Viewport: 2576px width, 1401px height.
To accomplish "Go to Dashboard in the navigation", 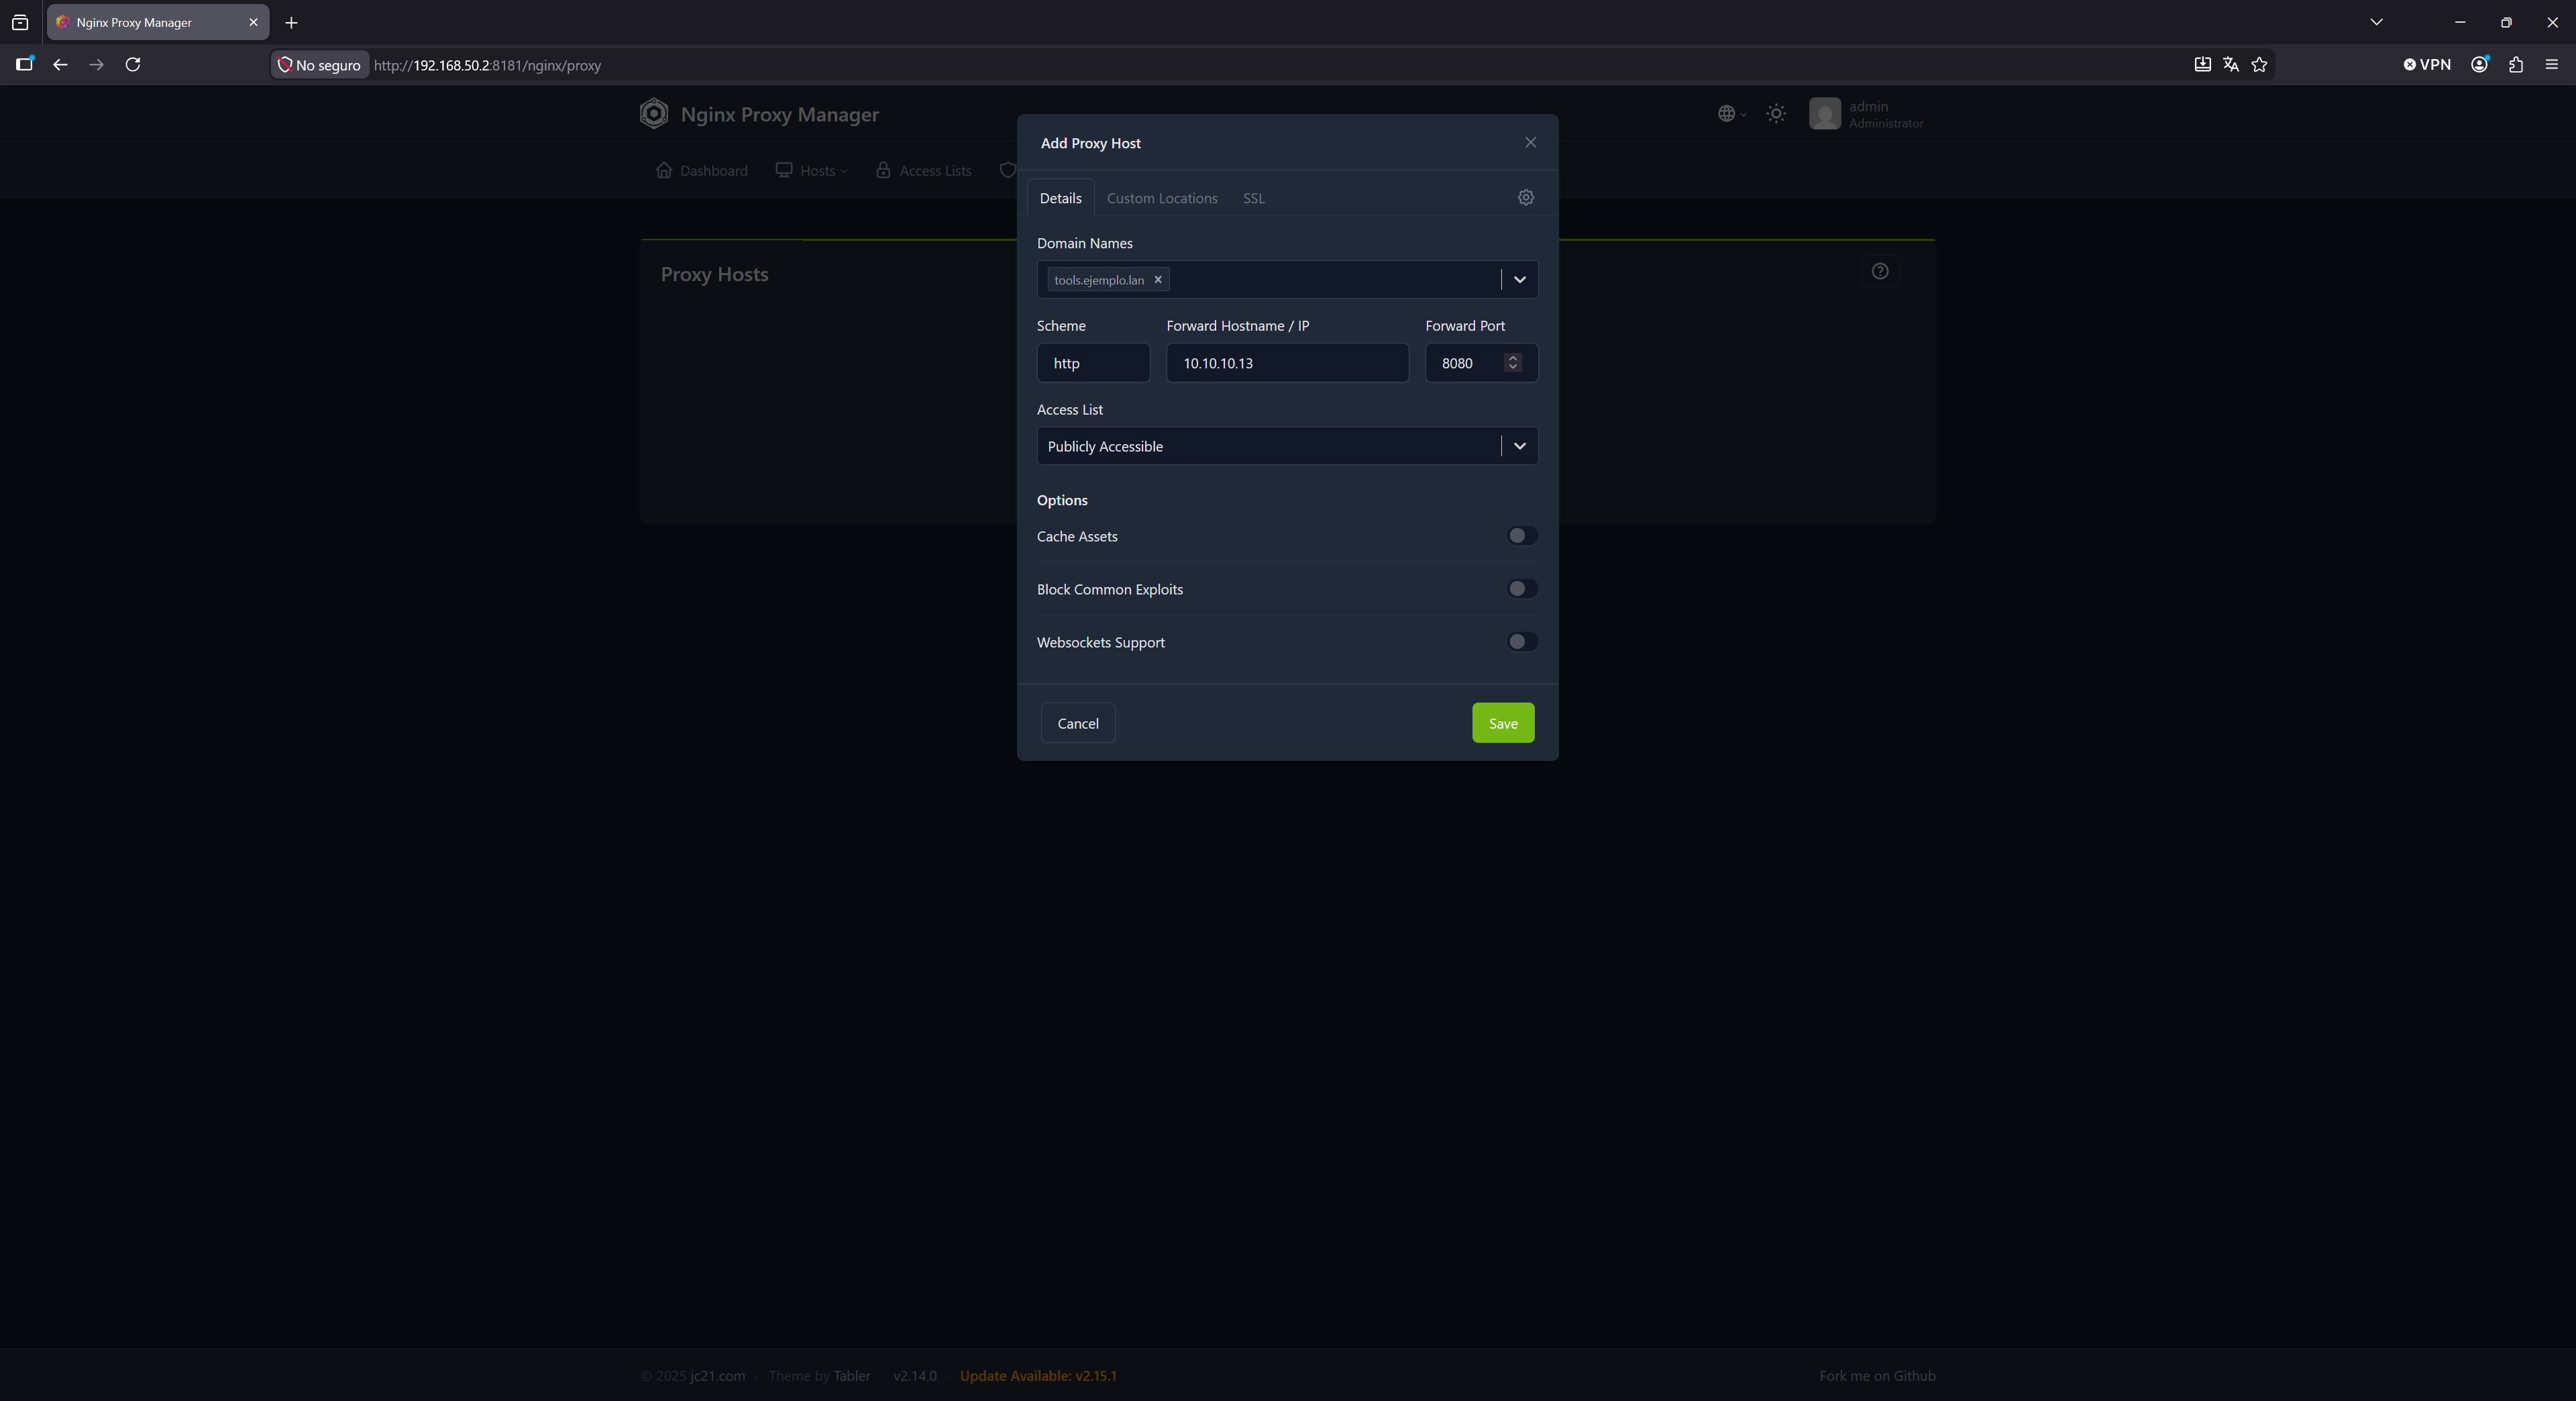I will coord(702,171).
